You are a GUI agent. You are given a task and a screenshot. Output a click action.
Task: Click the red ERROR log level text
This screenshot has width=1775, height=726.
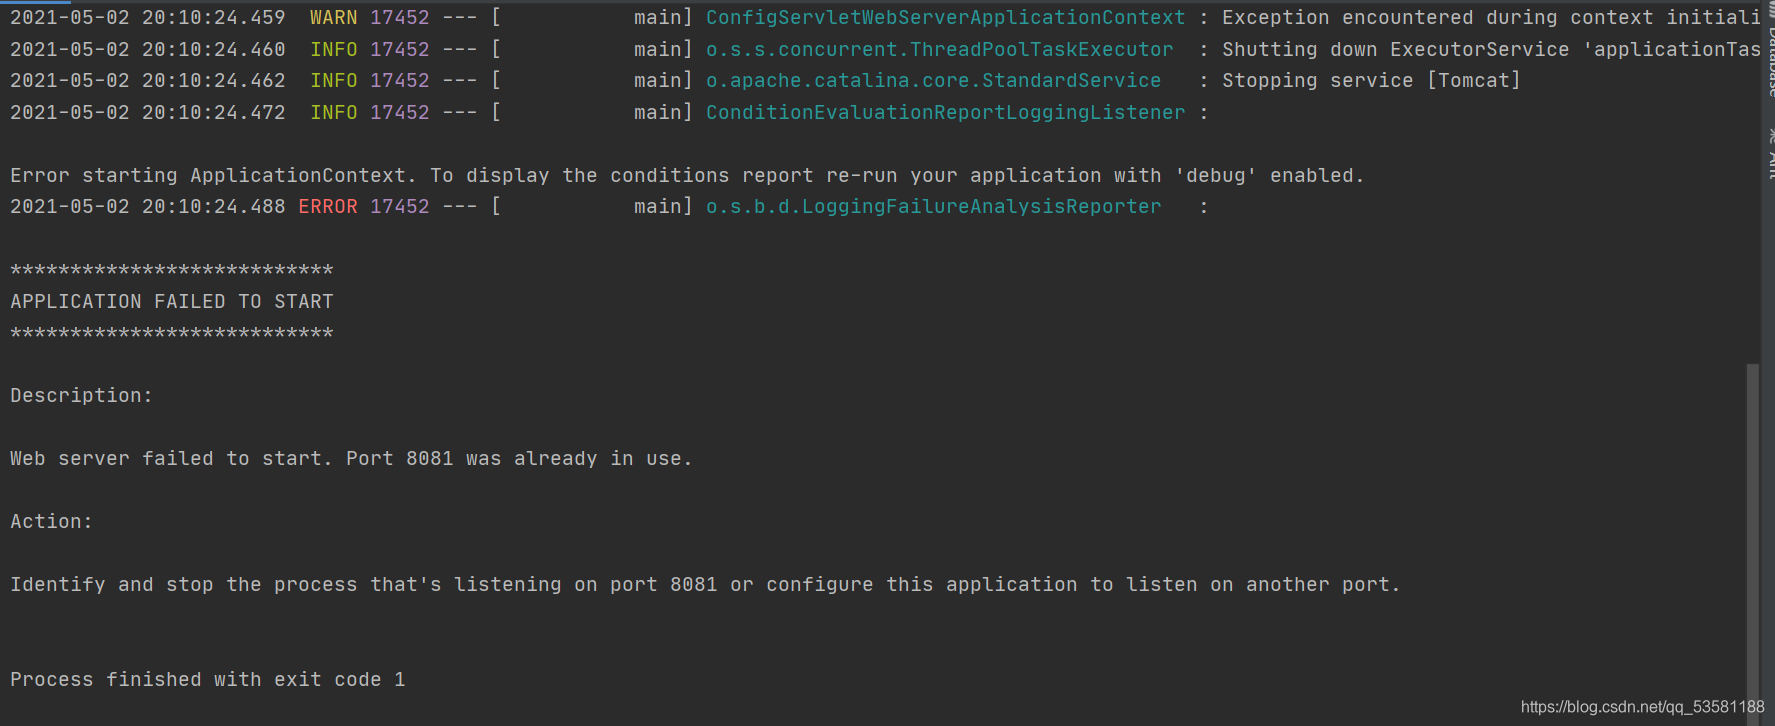(x=327, y=206)
